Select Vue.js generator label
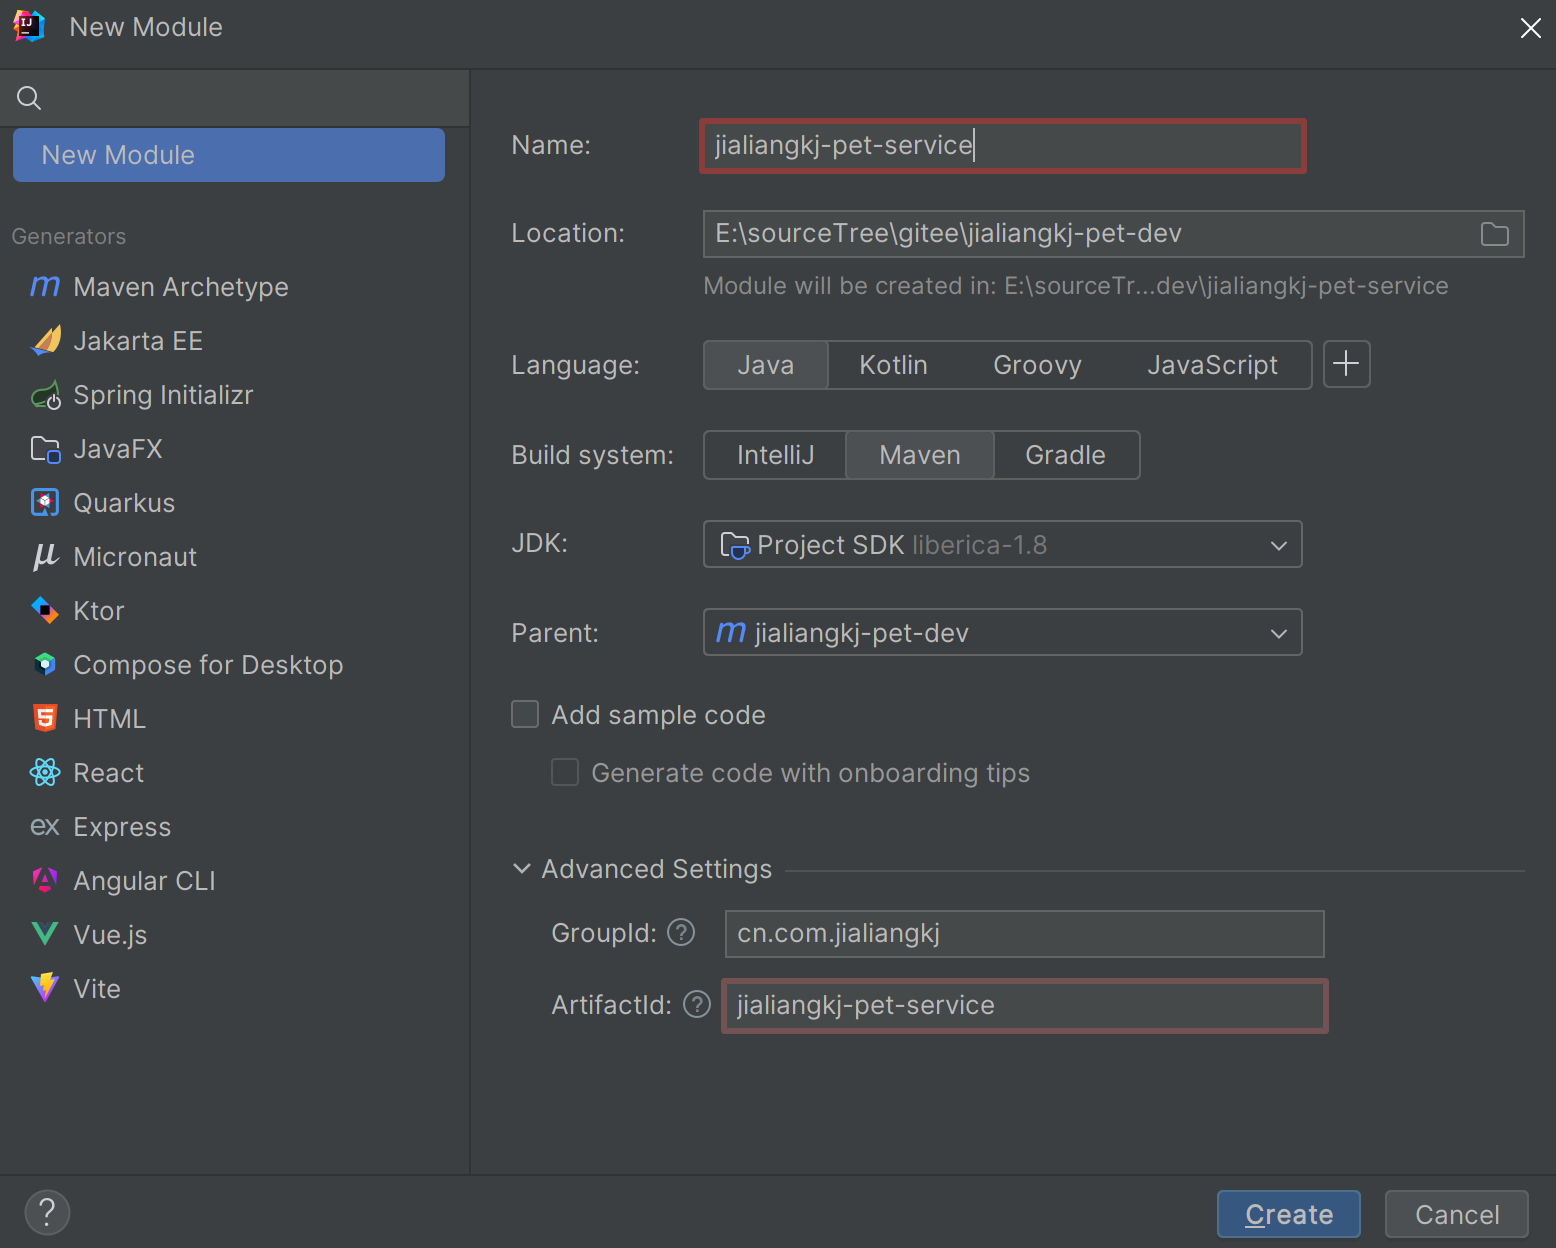Image resolution: width=1556 pixels, height=1248 pixels. point(110,935)
